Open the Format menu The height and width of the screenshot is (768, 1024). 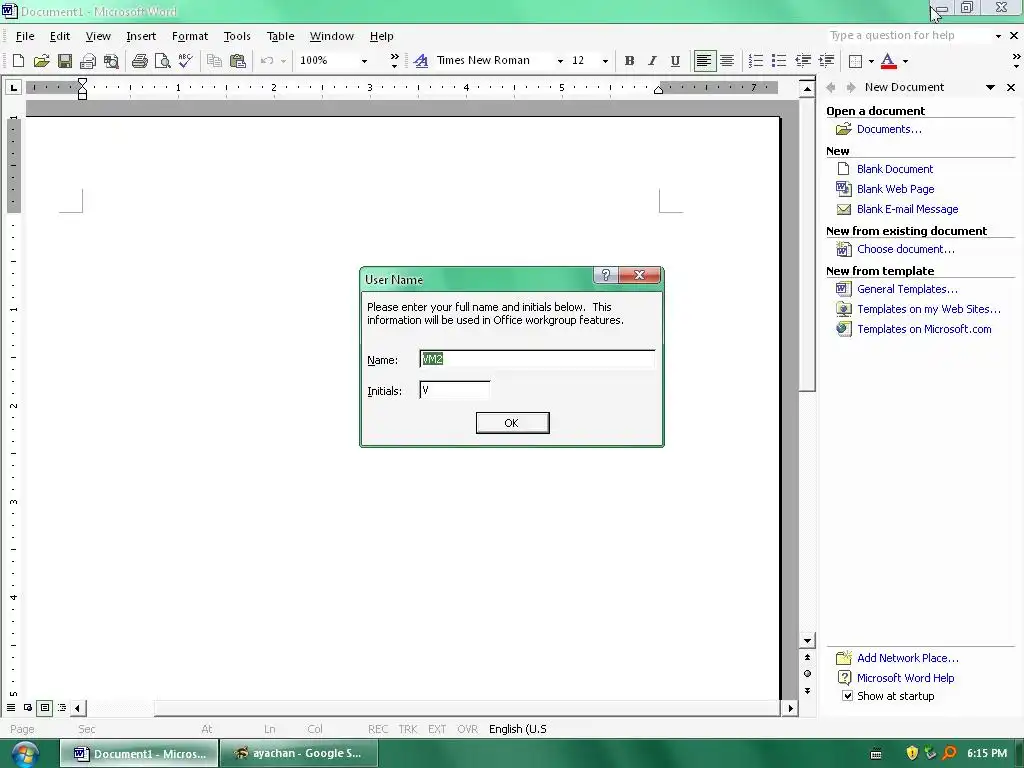point(189,36)
